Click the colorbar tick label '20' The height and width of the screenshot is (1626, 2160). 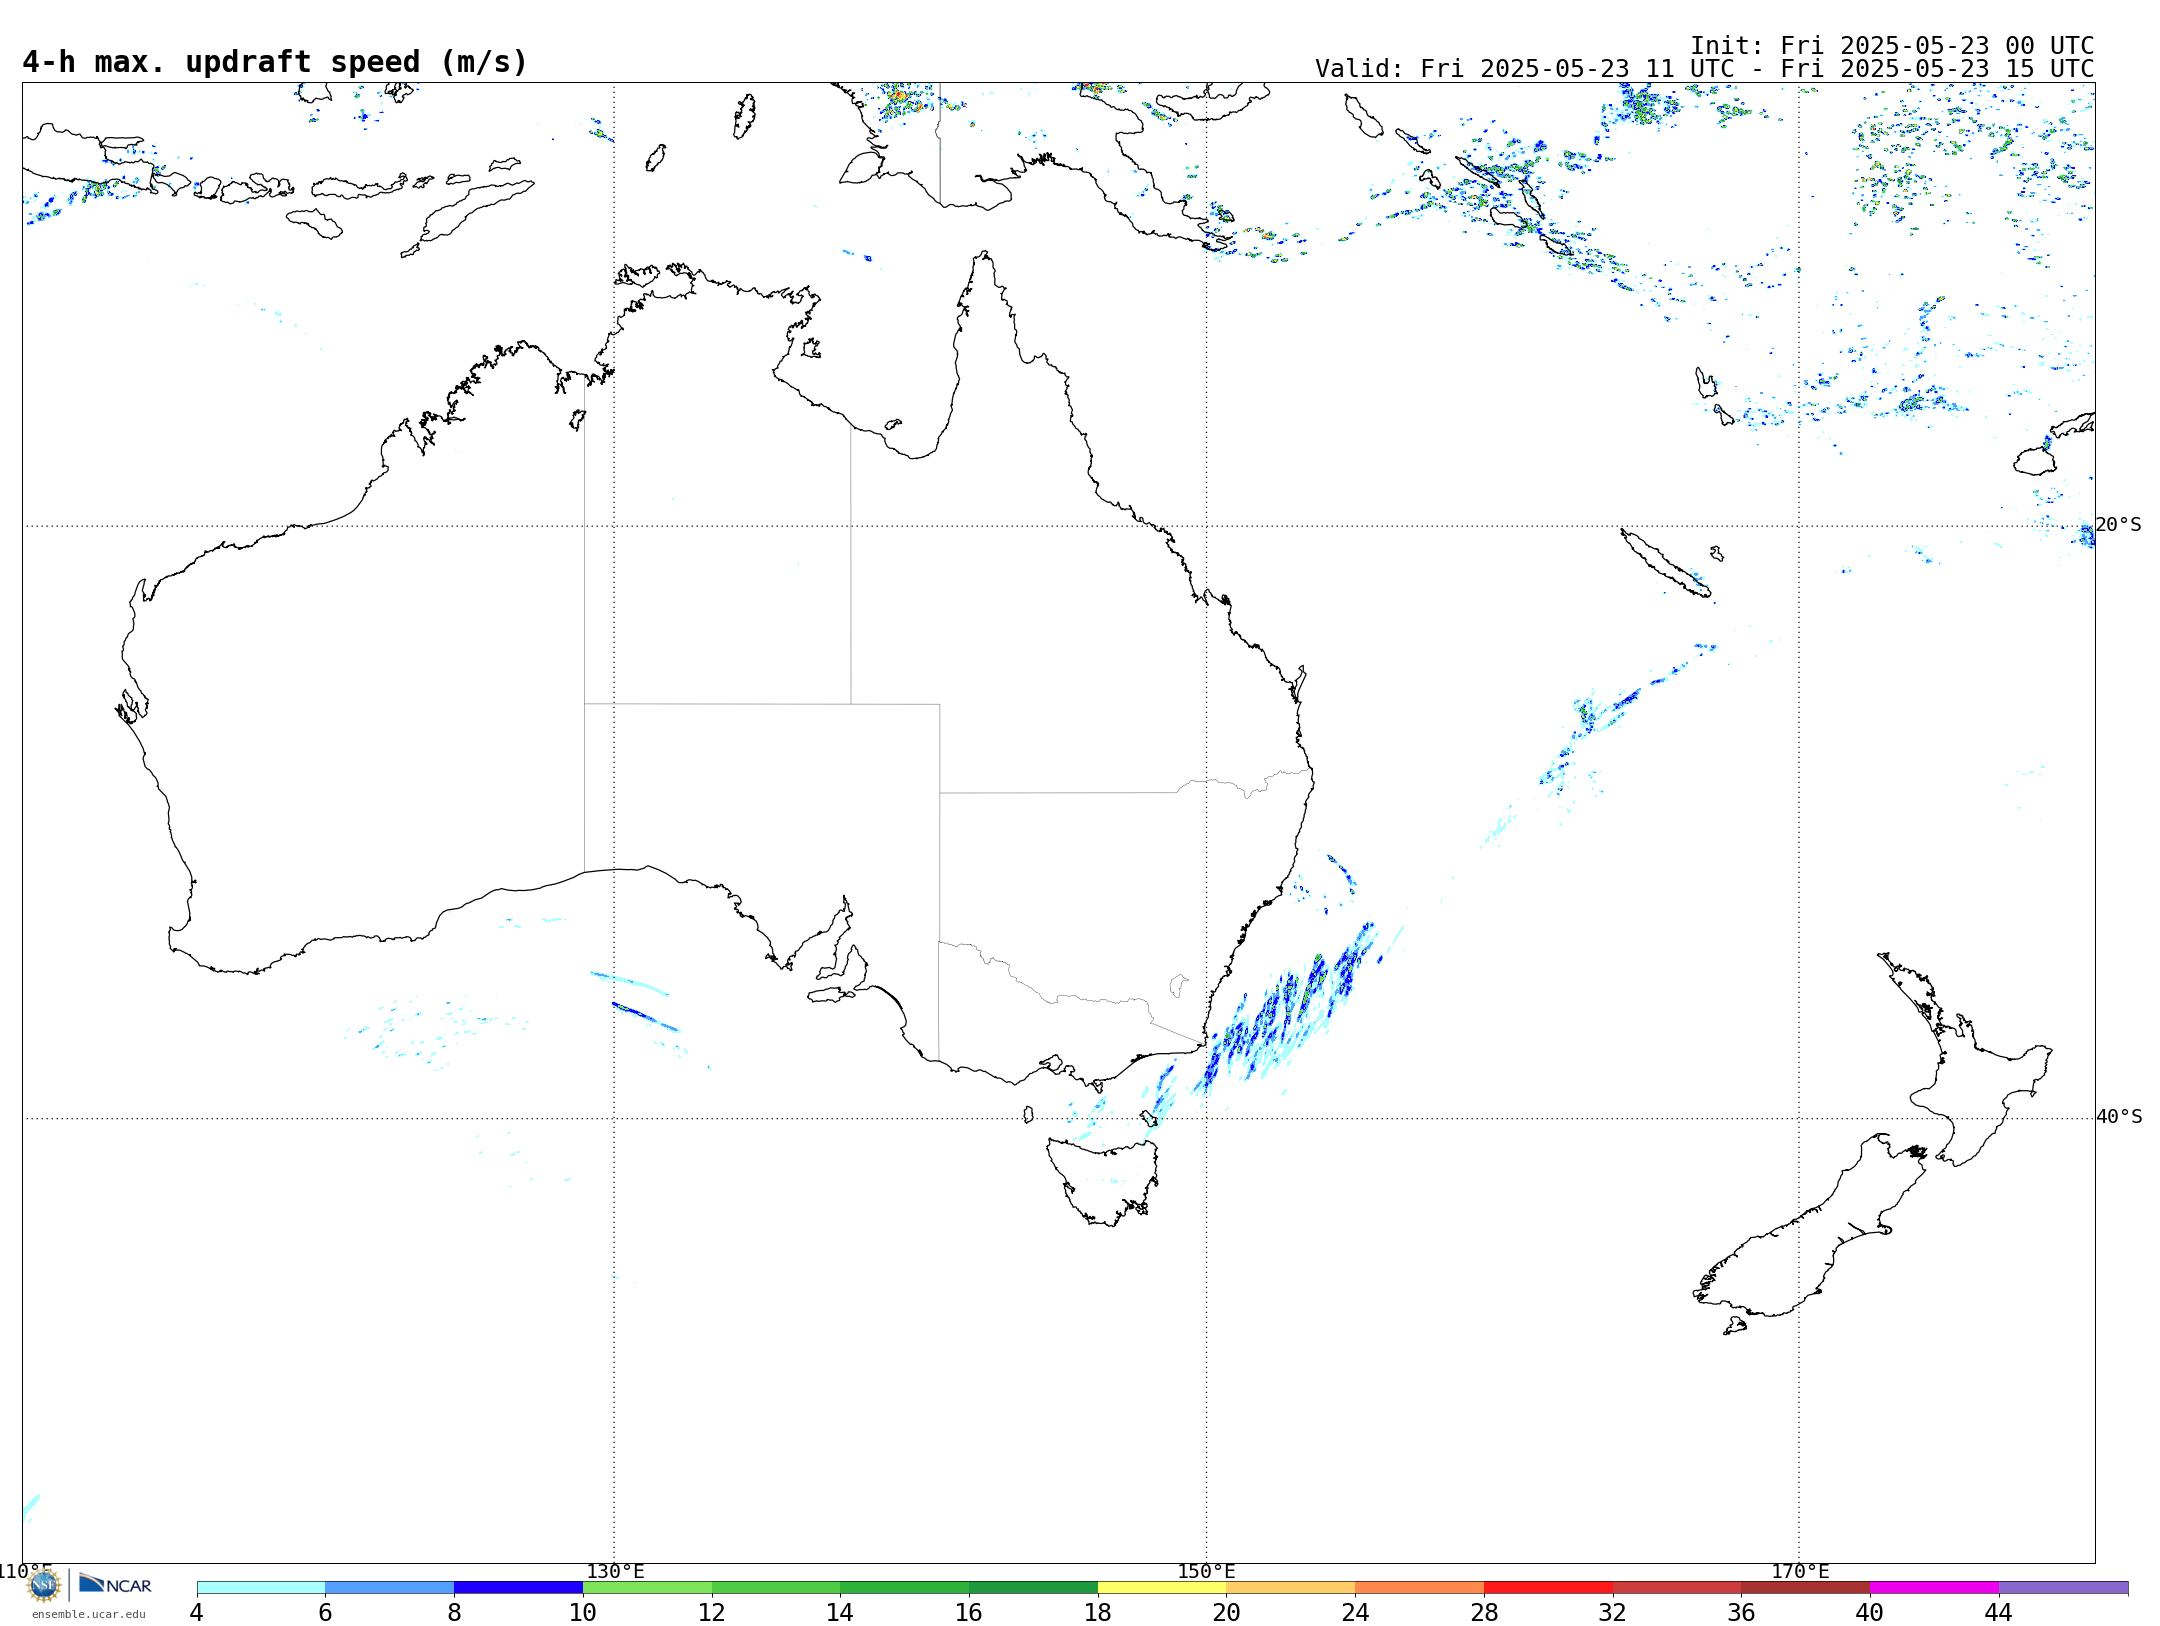pyautogui.click(x=1227, y=1612)
